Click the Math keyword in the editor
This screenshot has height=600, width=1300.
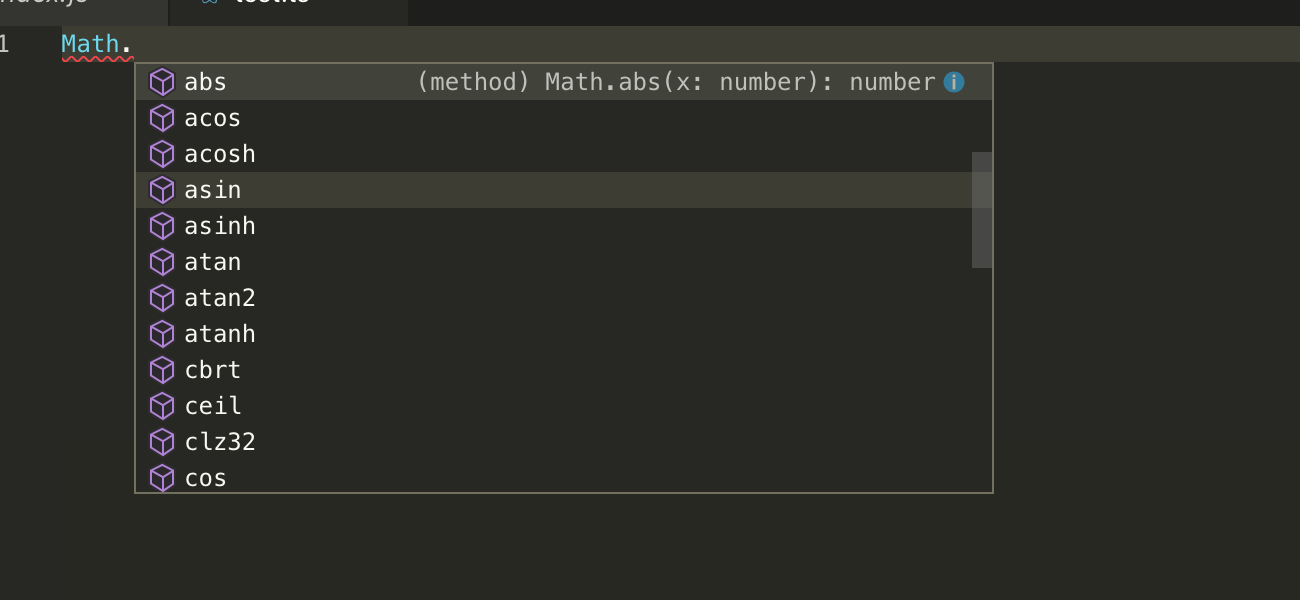click(90, 44)
